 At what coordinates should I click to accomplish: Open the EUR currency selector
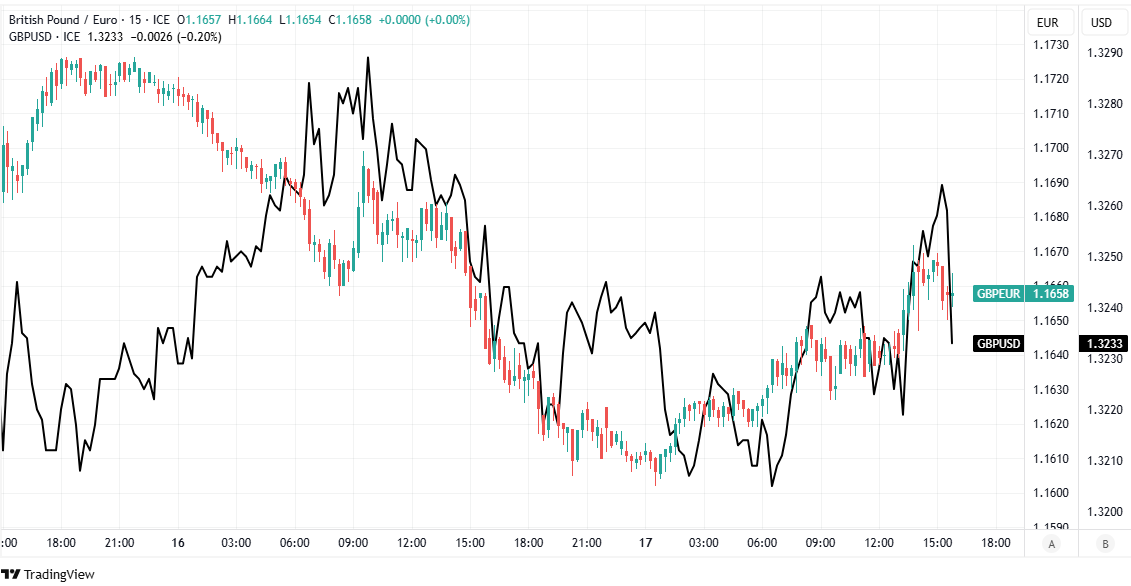click(1048, 22)
